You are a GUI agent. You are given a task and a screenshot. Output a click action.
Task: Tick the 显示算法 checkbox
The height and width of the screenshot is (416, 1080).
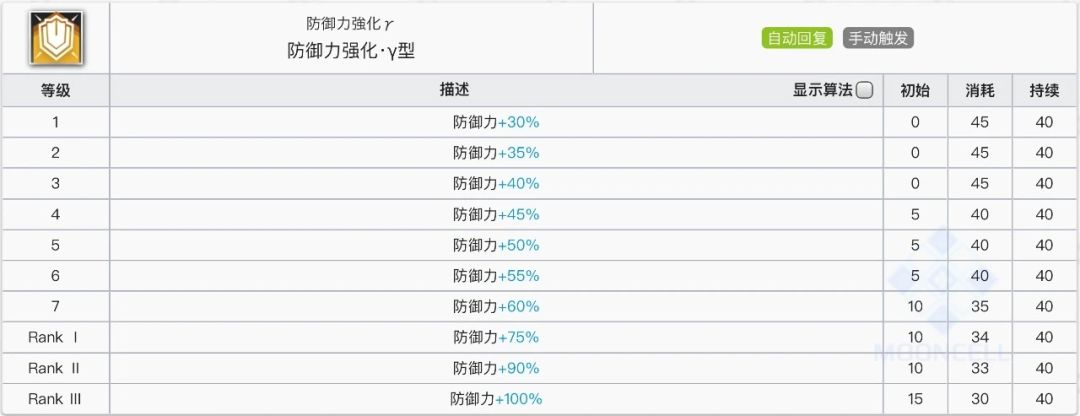pyautogui.click(x=865, y=90)
